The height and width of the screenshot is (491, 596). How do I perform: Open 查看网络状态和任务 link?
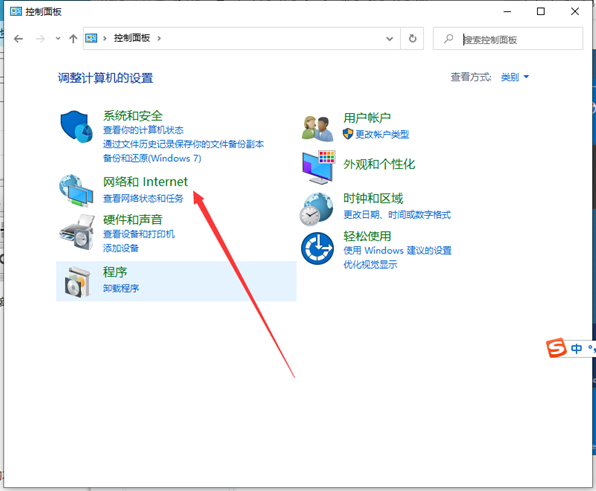(x=143, y=198)
